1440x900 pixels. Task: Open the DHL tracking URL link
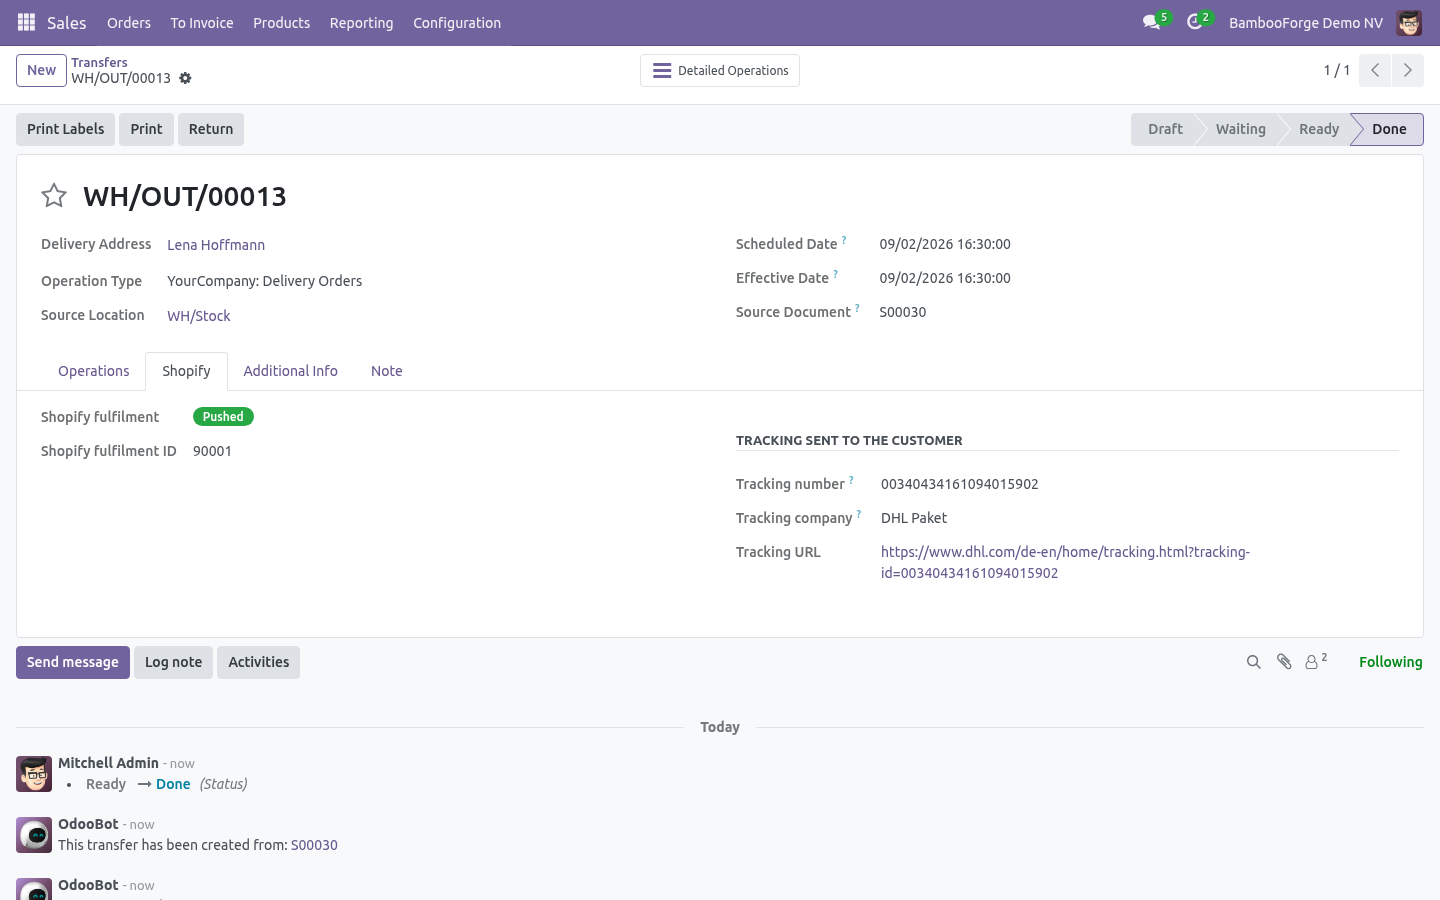[x=1065, y=562]
